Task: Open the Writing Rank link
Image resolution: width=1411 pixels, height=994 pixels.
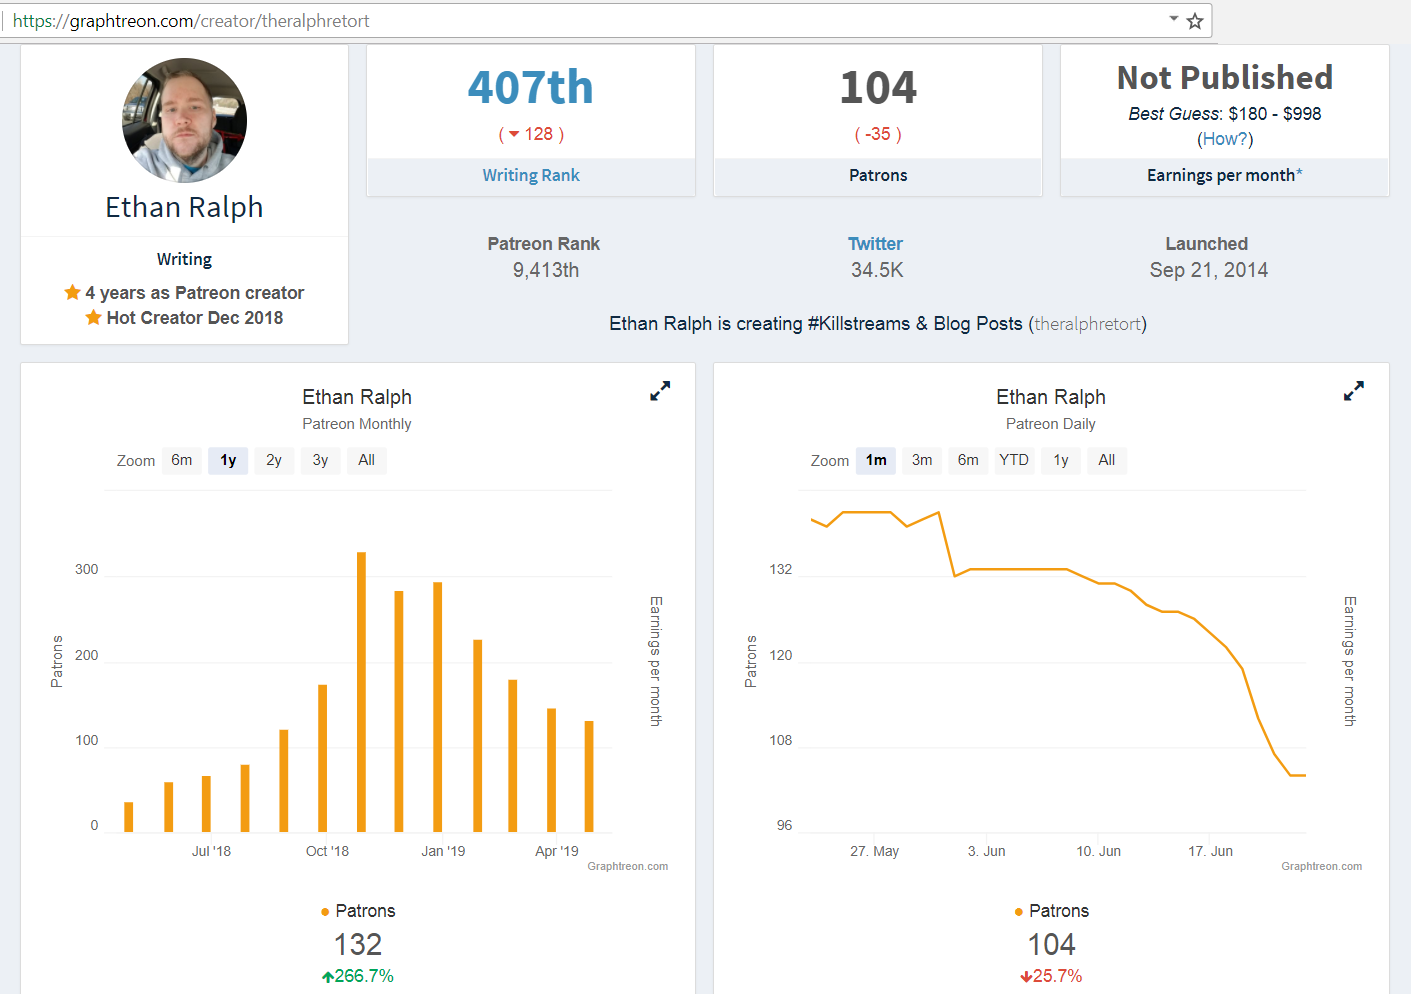Action: 531,175
